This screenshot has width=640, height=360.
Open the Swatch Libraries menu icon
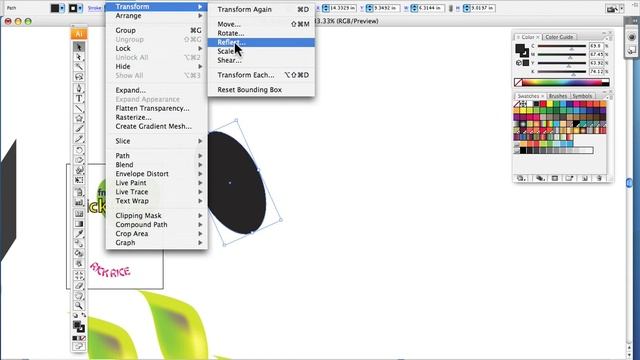point(521,178)
